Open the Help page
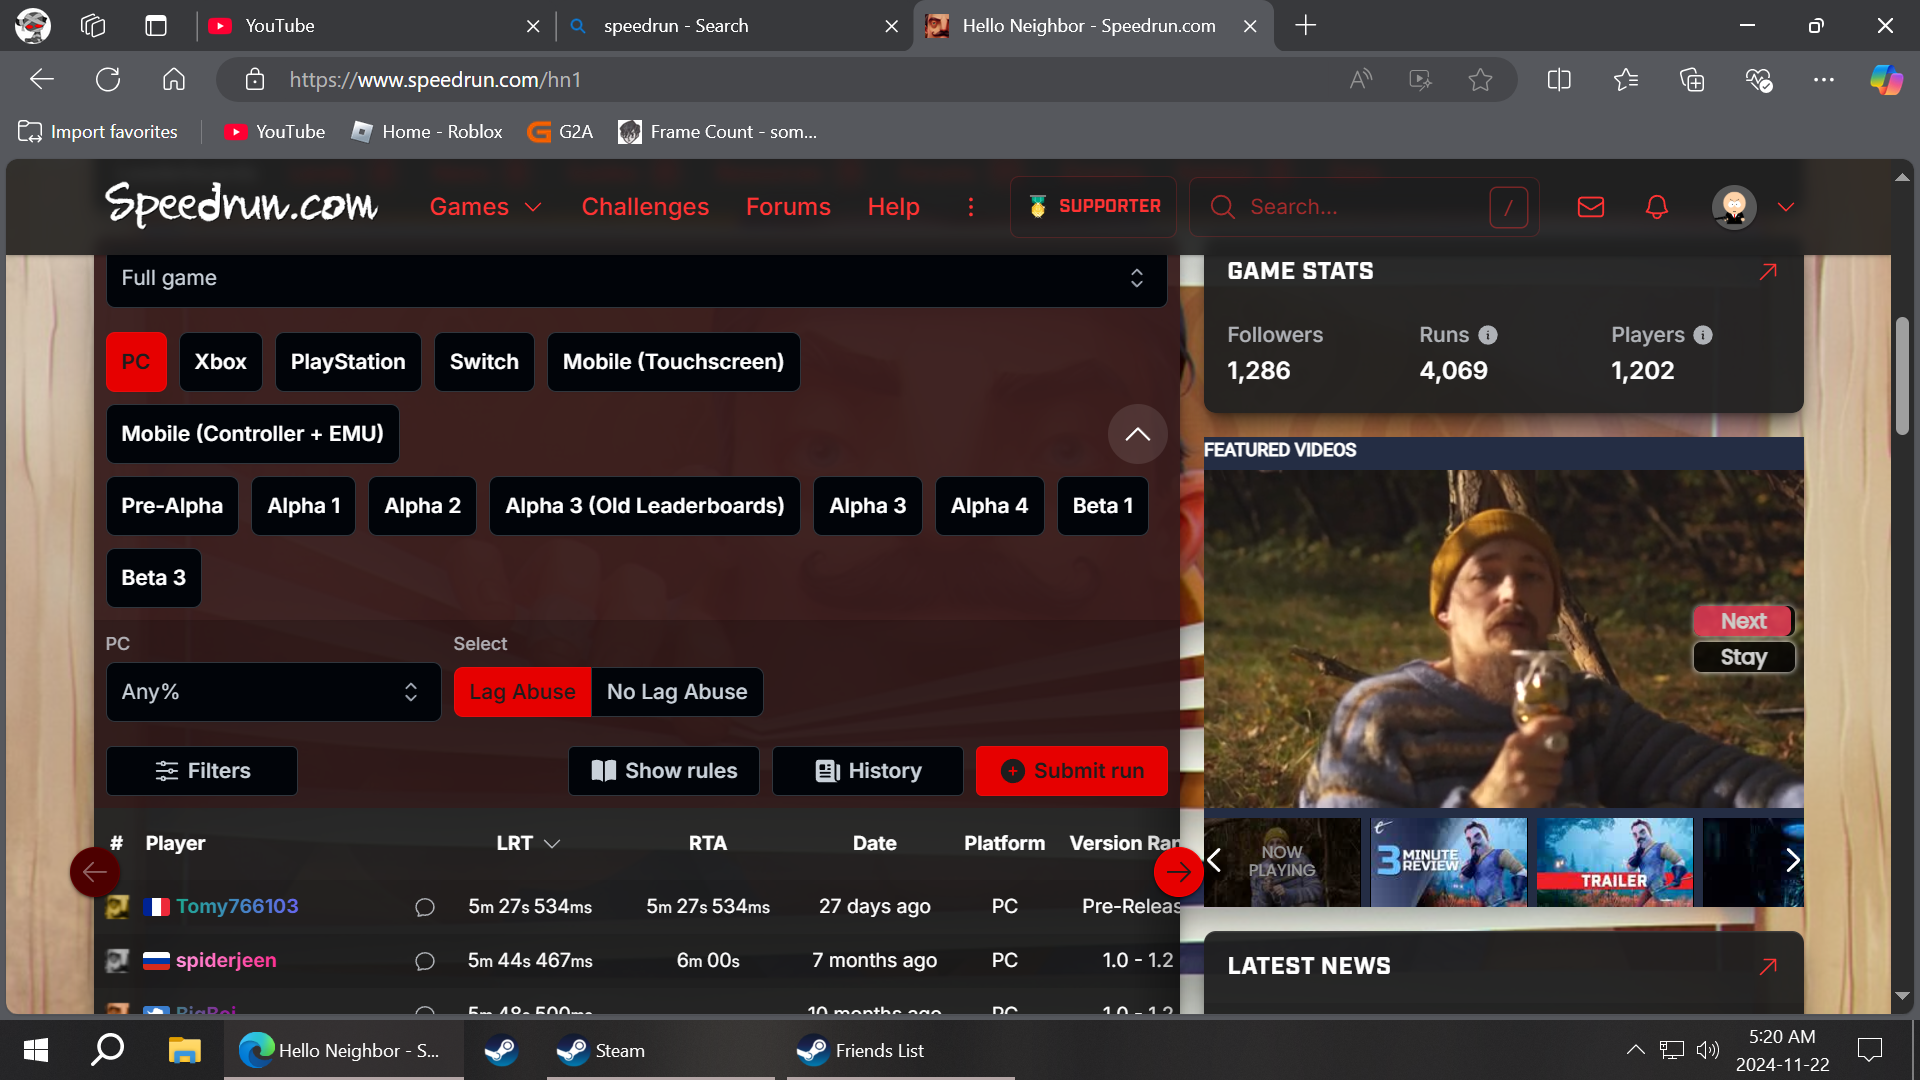 893,207
